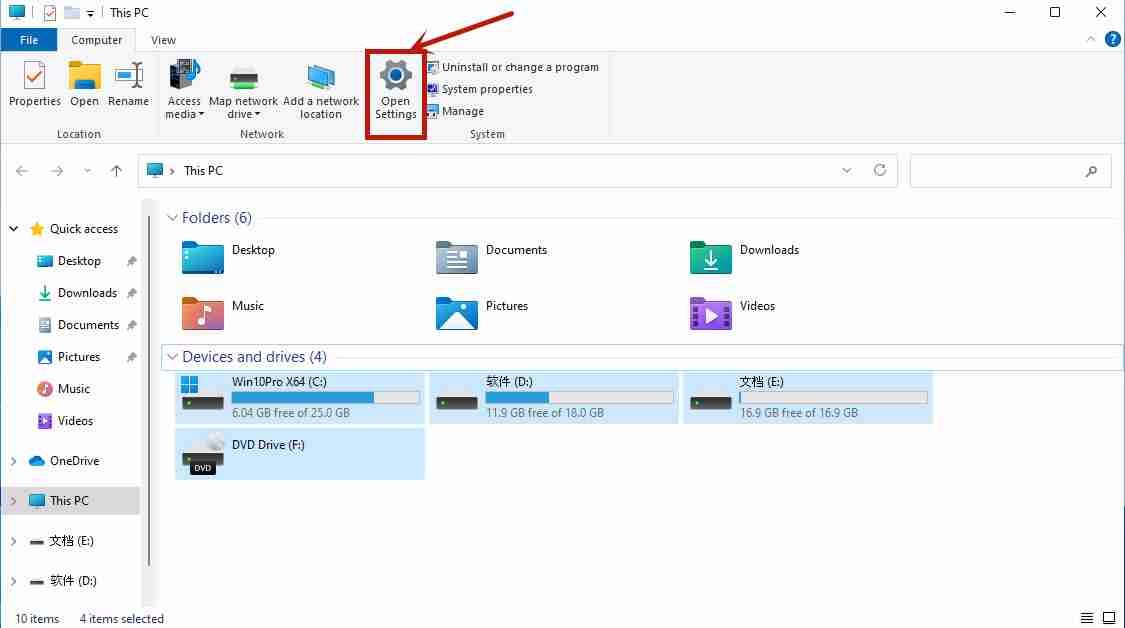
Task: Click Uninstall or change a program
Action: 514,66
